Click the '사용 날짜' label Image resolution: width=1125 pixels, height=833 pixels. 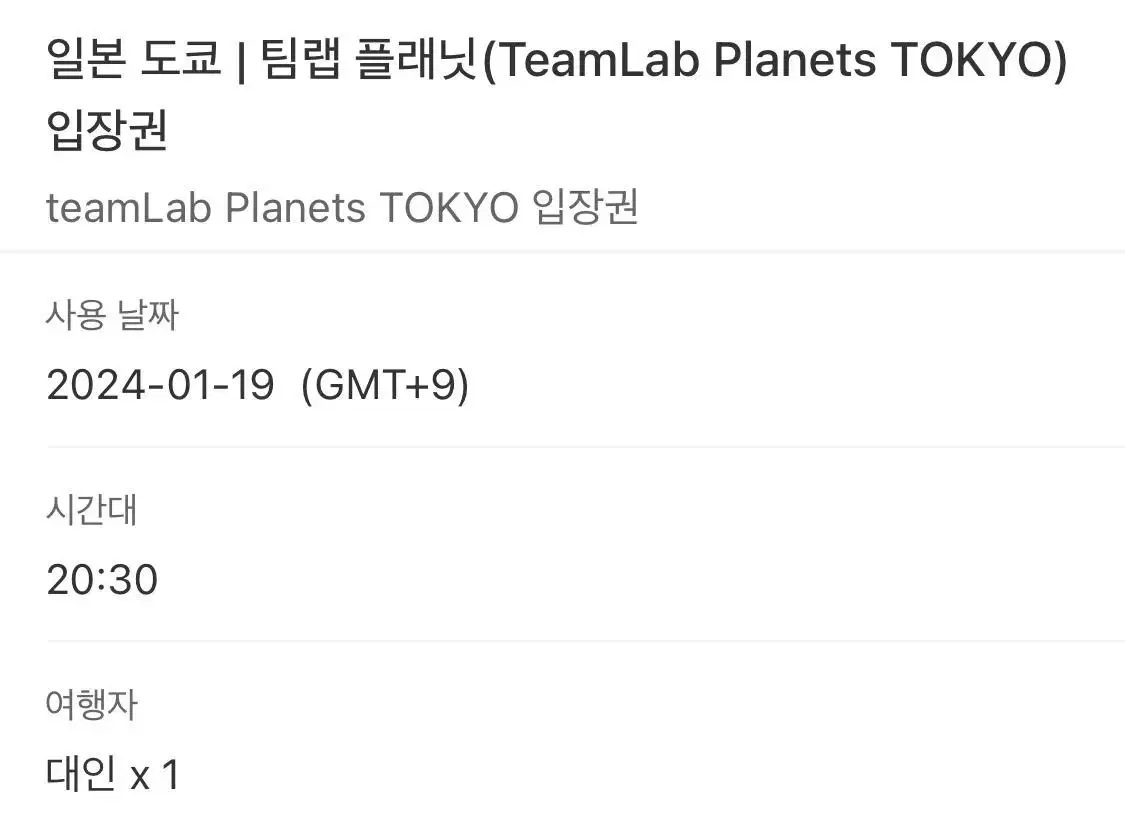click(112, 314)
